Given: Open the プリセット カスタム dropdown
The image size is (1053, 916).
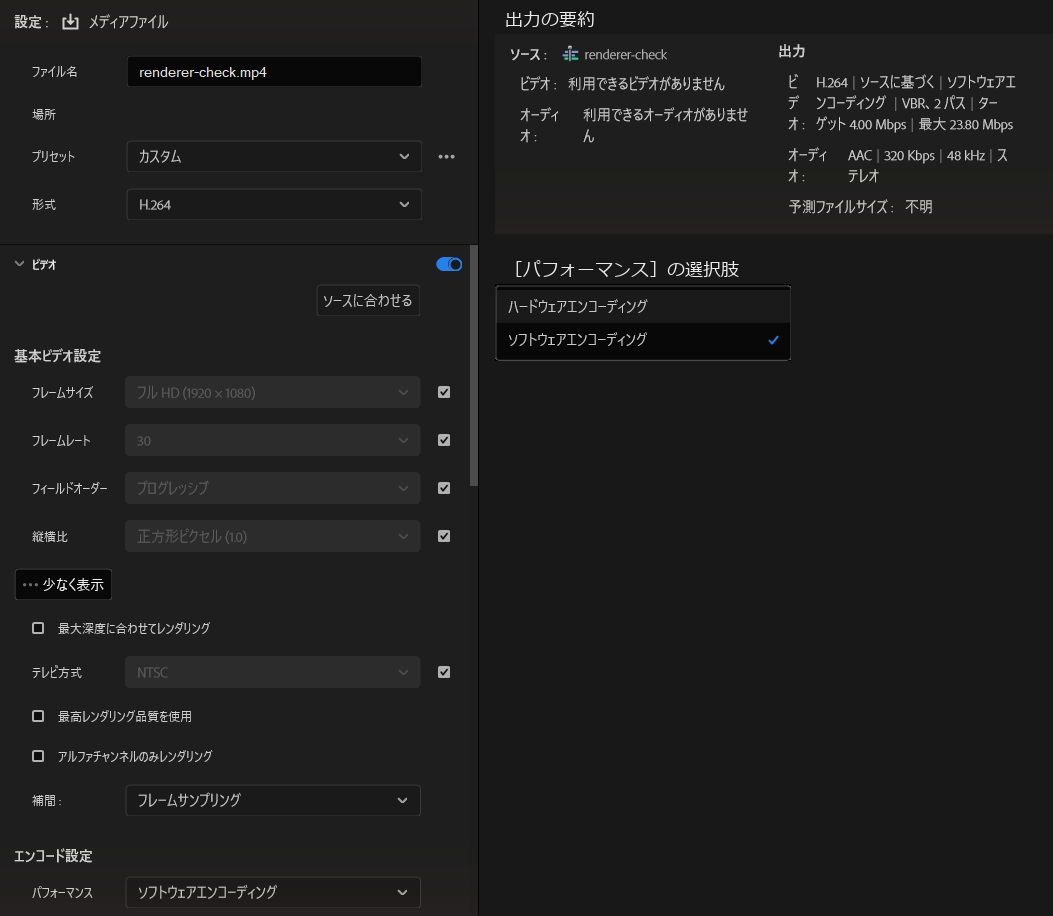Looking at the screenshot, I should [274, 156].
